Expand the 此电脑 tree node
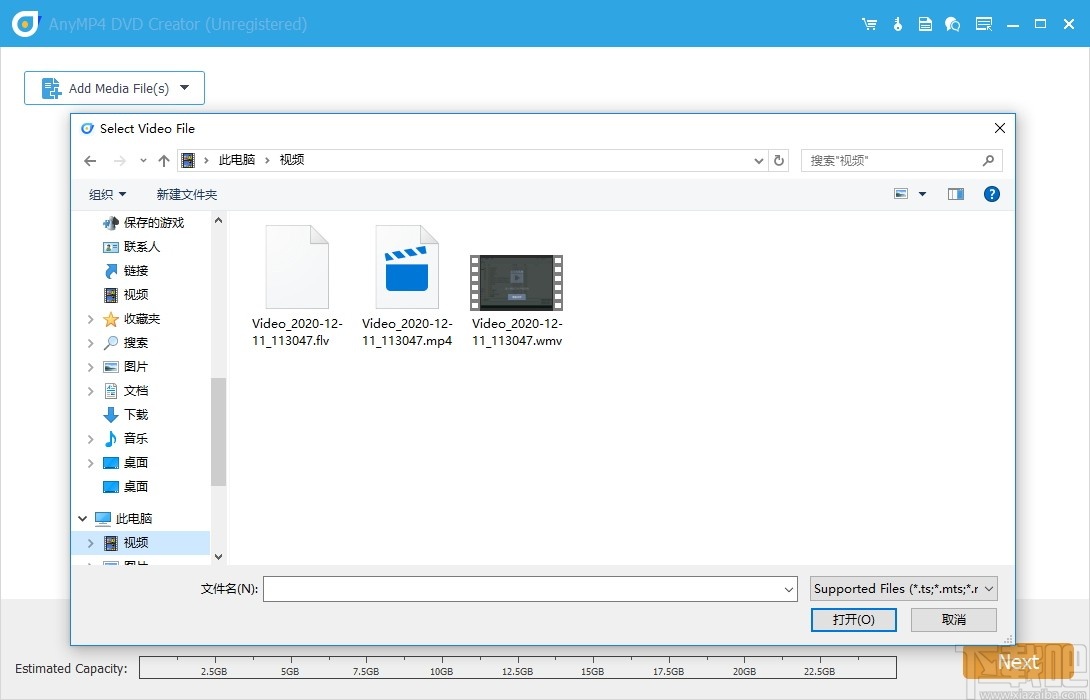This screenshot has height=700, width=1090. pyautogui.click(x=83, y=518)
